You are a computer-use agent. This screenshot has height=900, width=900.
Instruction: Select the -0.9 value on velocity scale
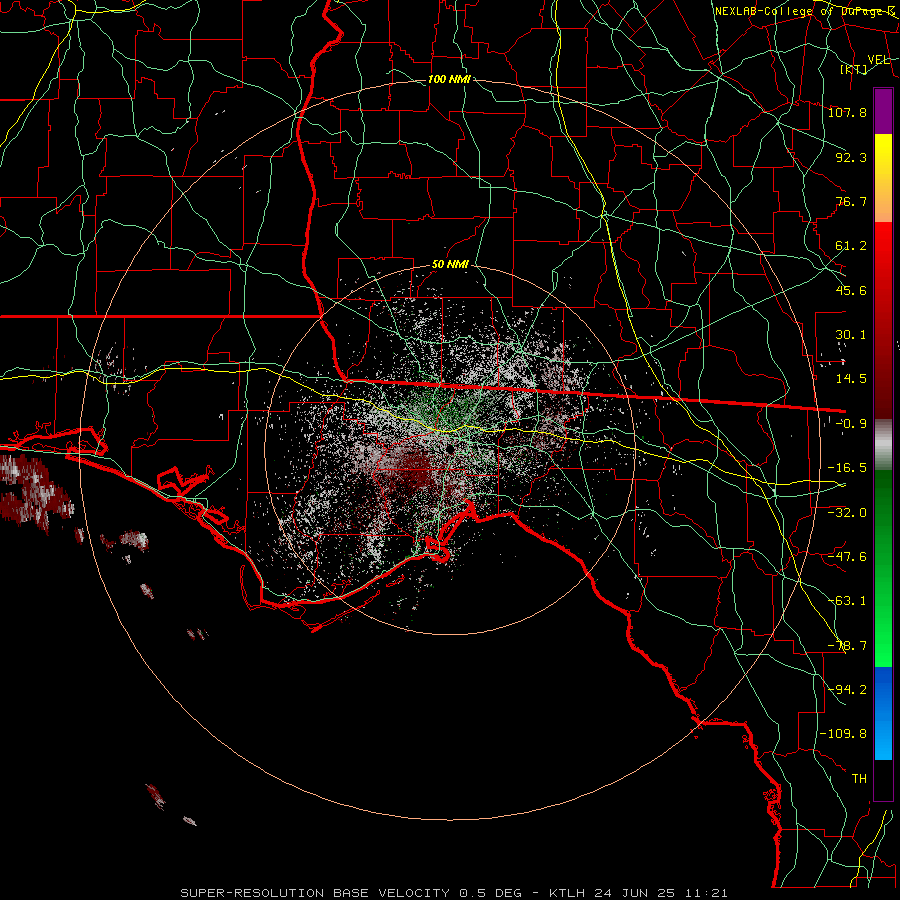click(851, 424)
